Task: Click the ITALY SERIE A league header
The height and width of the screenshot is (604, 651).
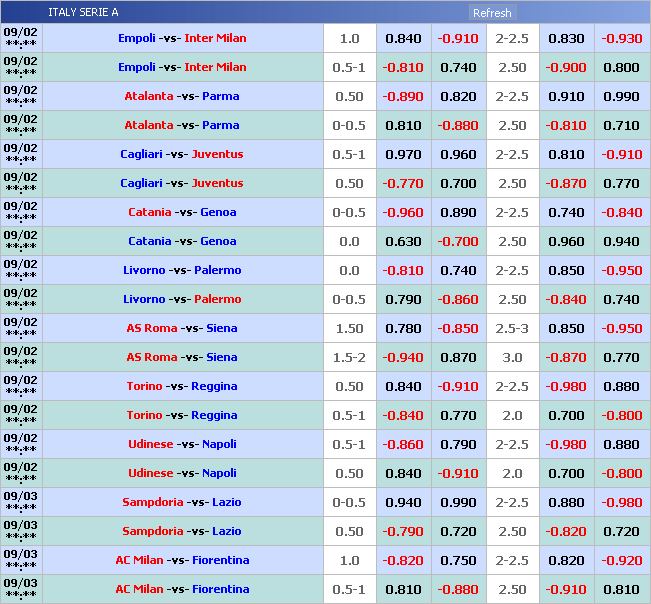Action: click(82, 13)
